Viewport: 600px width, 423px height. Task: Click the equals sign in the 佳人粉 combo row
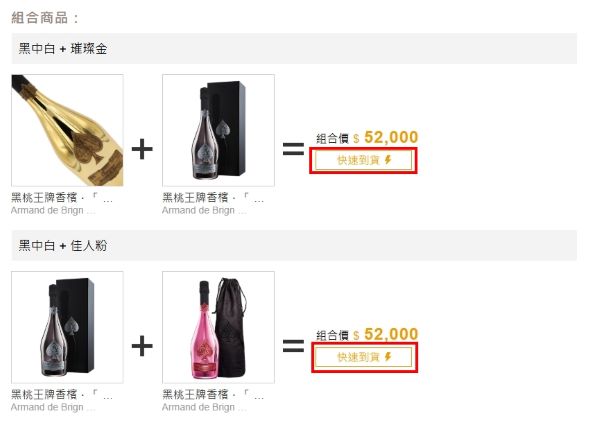tap(293, 346)
